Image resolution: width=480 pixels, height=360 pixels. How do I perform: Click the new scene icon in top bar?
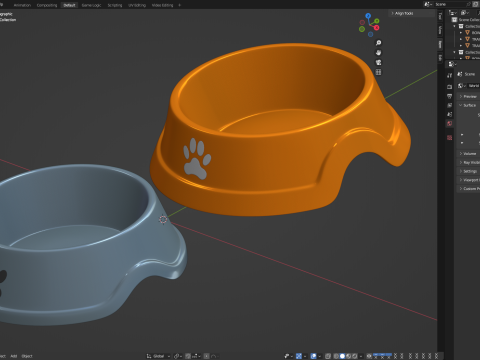coord(476,4)
